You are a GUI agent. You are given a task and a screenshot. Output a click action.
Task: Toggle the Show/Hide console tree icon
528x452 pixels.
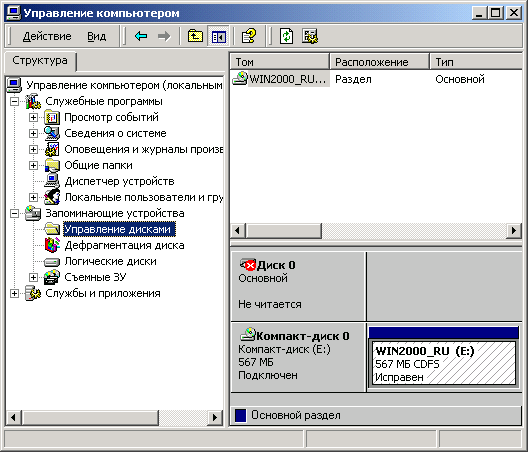218,36
